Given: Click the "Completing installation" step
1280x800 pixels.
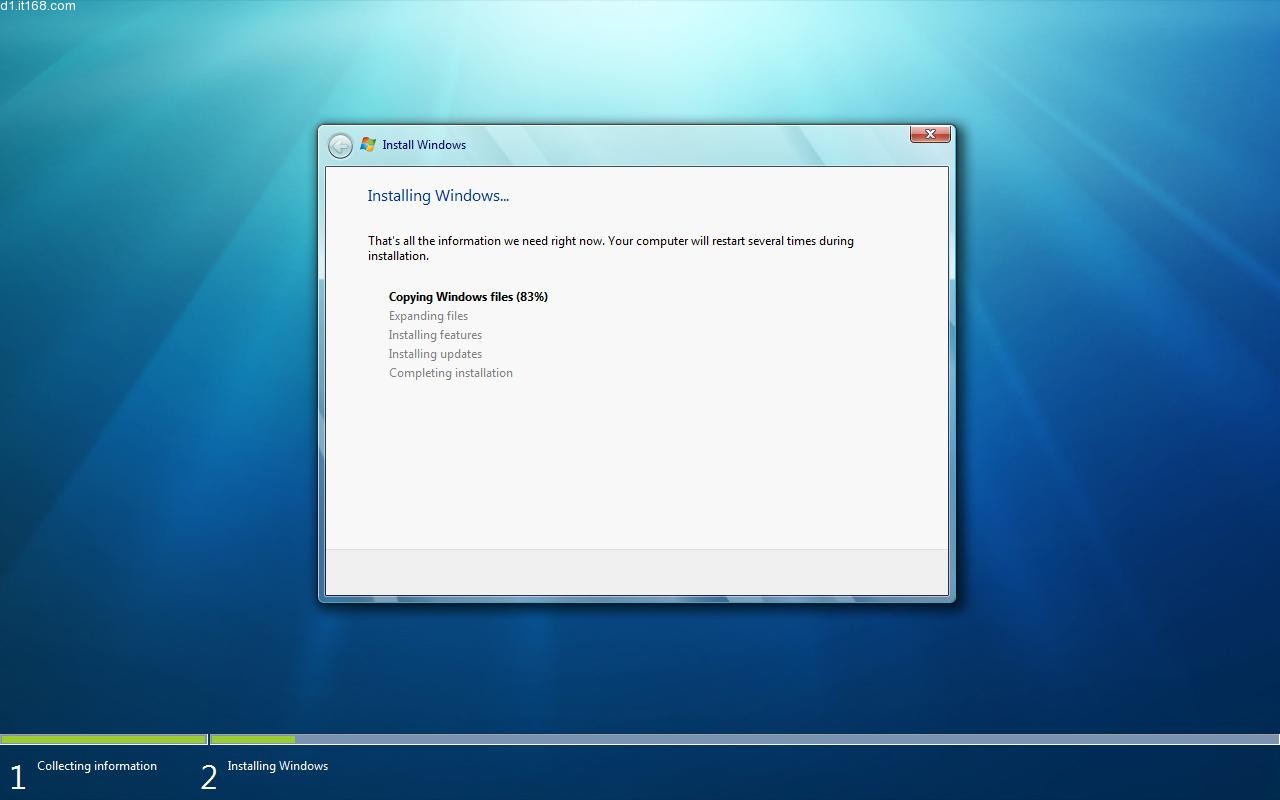Looking at the screenshot, I should pos(451,373).
